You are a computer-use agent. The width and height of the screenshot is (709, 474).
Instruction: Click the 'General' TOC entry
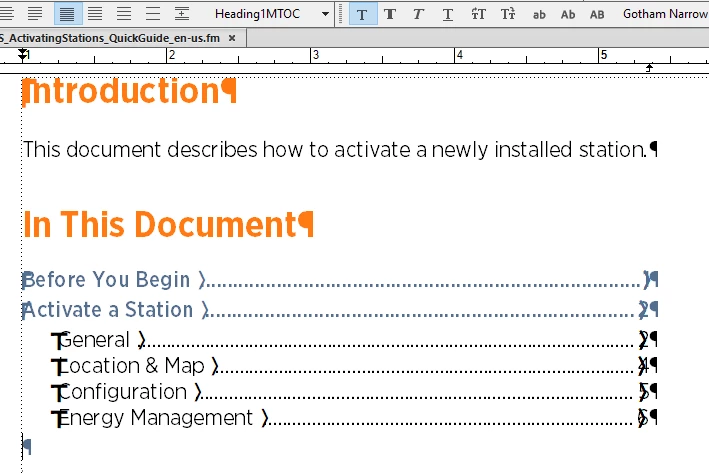pos(95,340)
